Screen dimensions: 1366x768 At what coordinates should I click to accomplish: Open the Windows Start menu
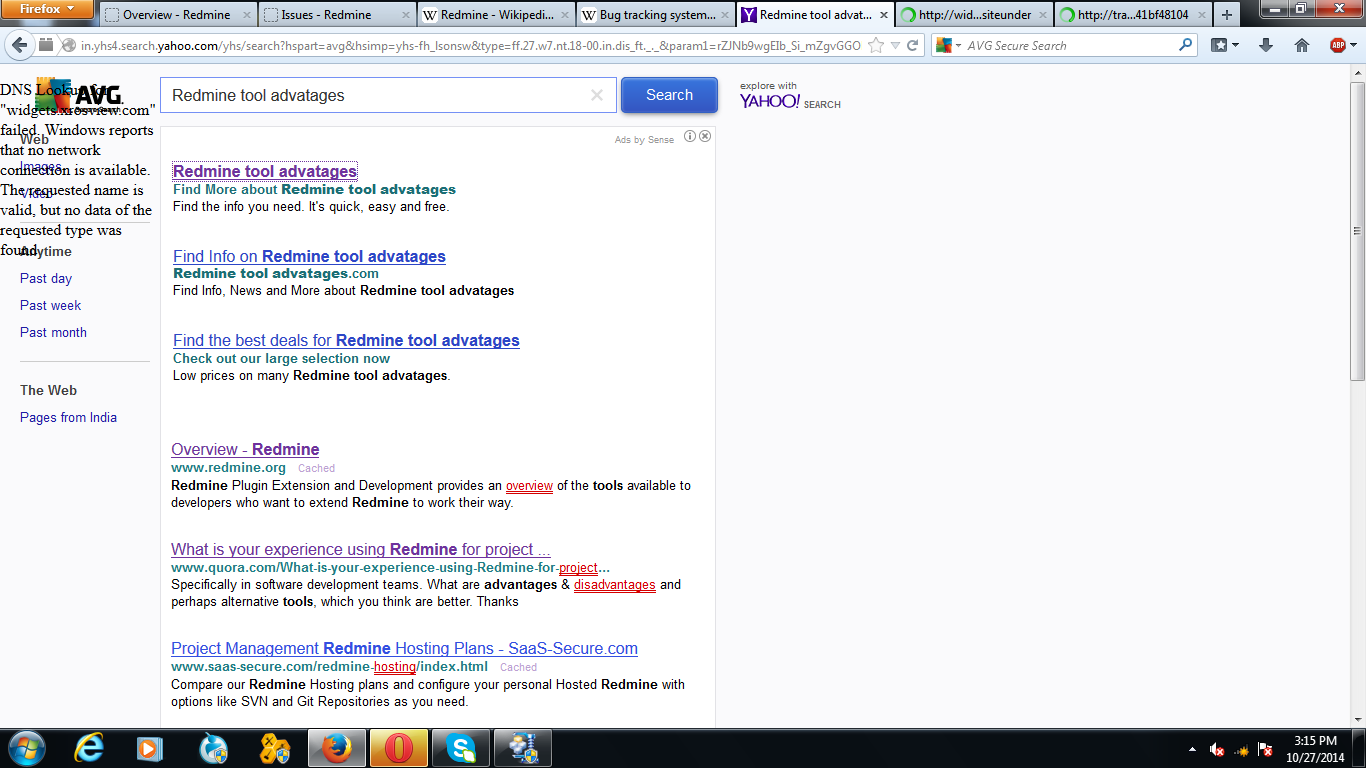(x=26, y=748)
